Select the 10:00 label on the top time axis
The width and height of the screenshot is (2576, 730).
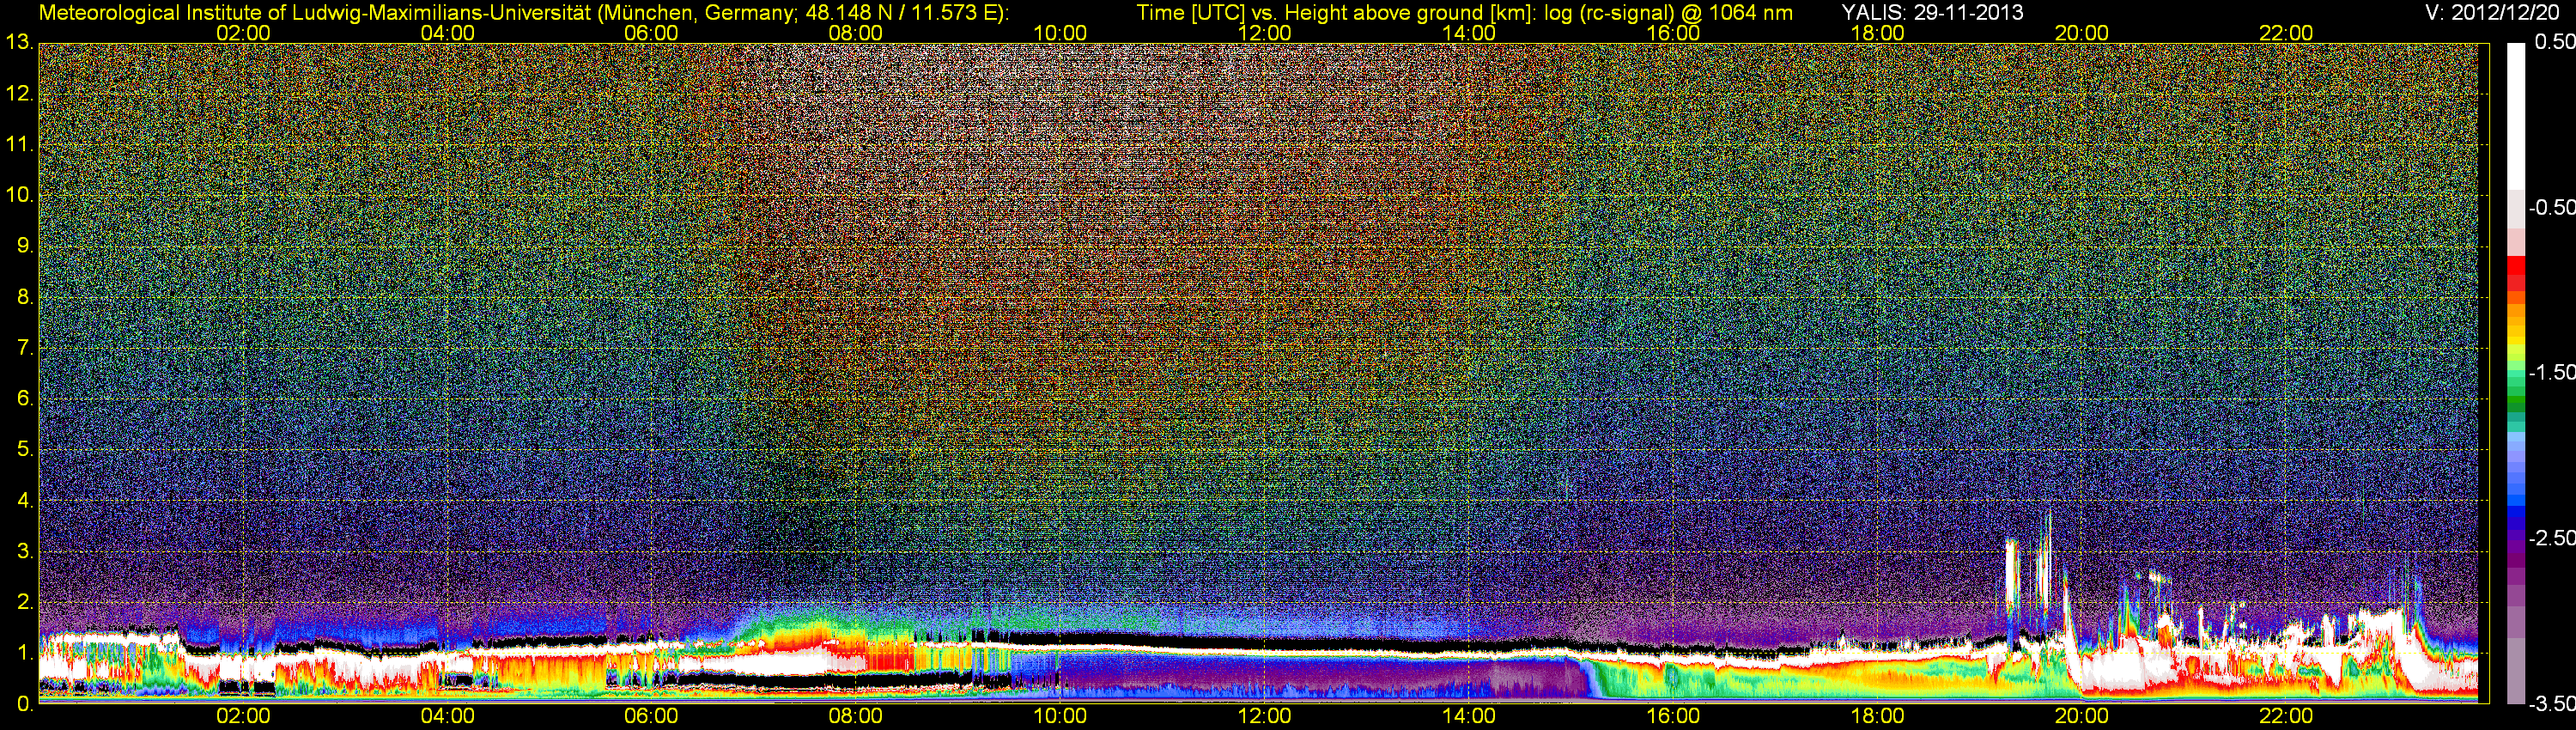1060,33
